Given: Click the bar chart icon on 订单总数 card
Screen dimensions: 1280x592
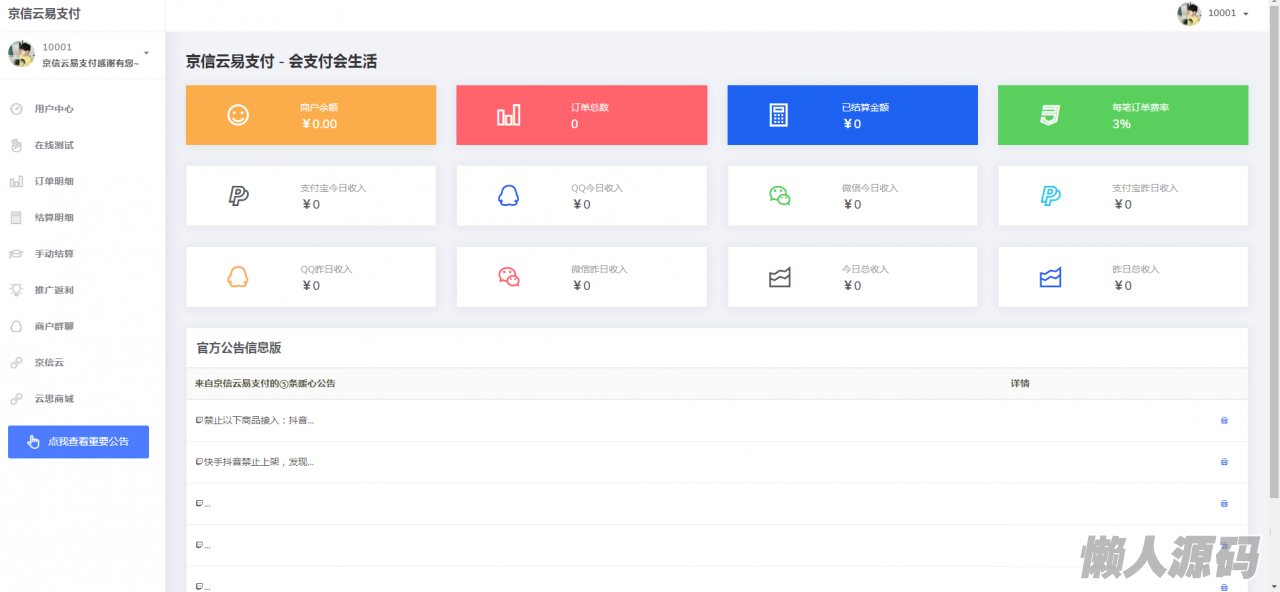Looking at the screenshot, I should click(508, 115).
